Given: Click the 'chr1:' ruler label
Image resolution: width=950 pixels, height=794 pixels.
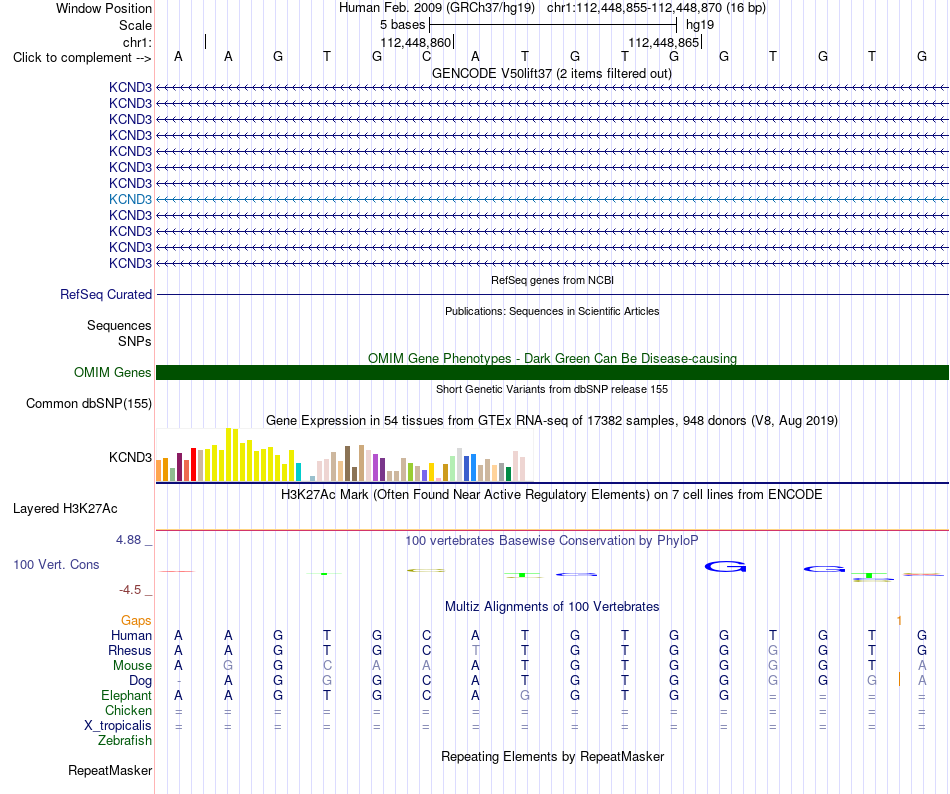Looking at the screenshot, I should [x=137, y=42].
